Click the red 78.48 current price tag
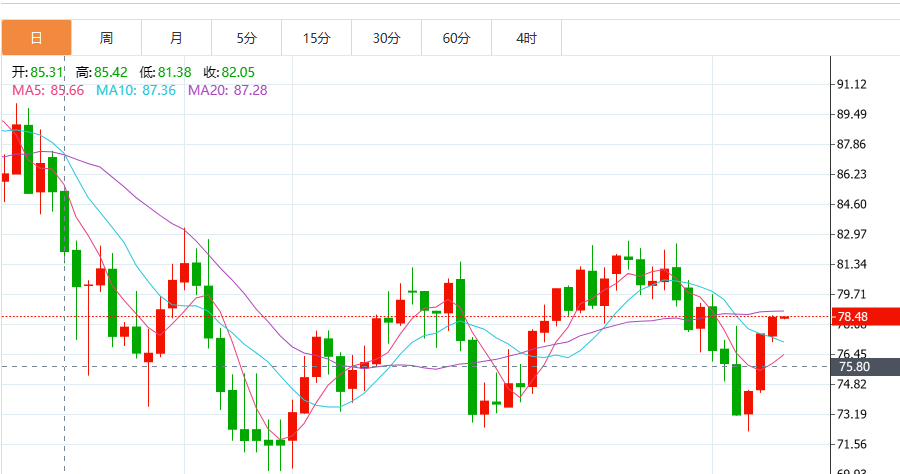The image size is (900, 474). click(x=853, y=317)
